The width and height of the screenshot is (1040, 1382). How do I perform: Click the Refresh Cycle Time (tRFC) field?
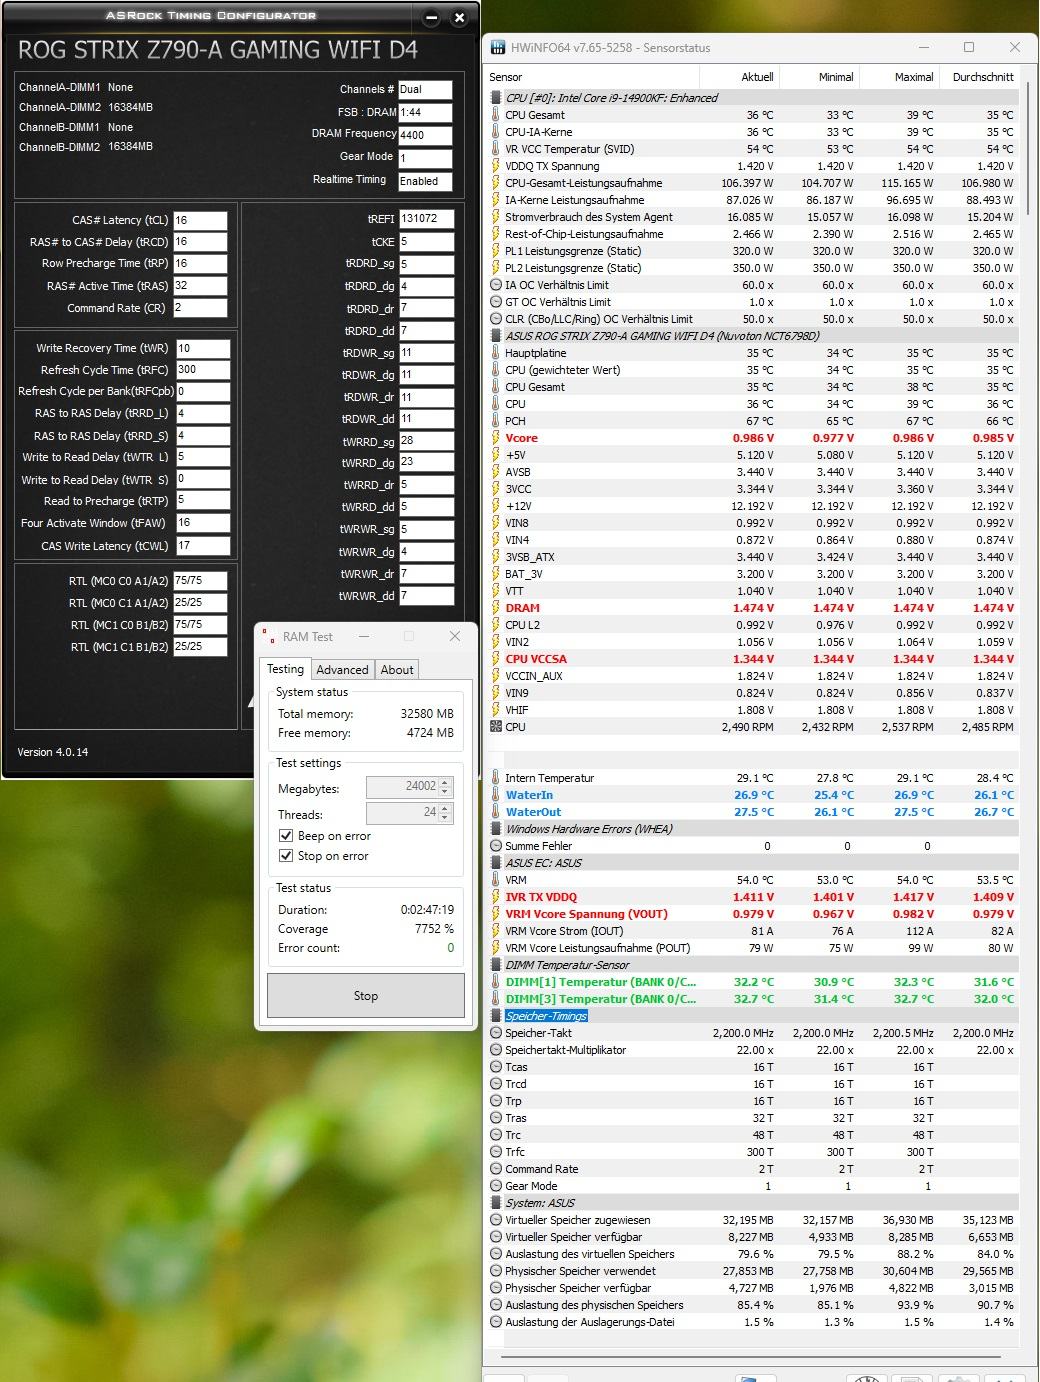point(203,370)
